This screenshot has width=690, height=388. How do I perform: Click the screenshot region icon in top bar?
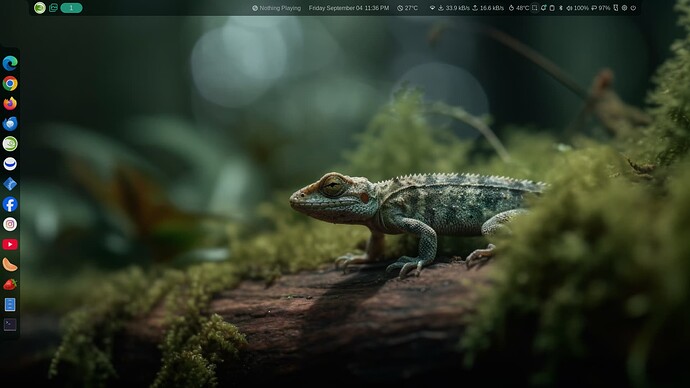[x=534, y=8]
